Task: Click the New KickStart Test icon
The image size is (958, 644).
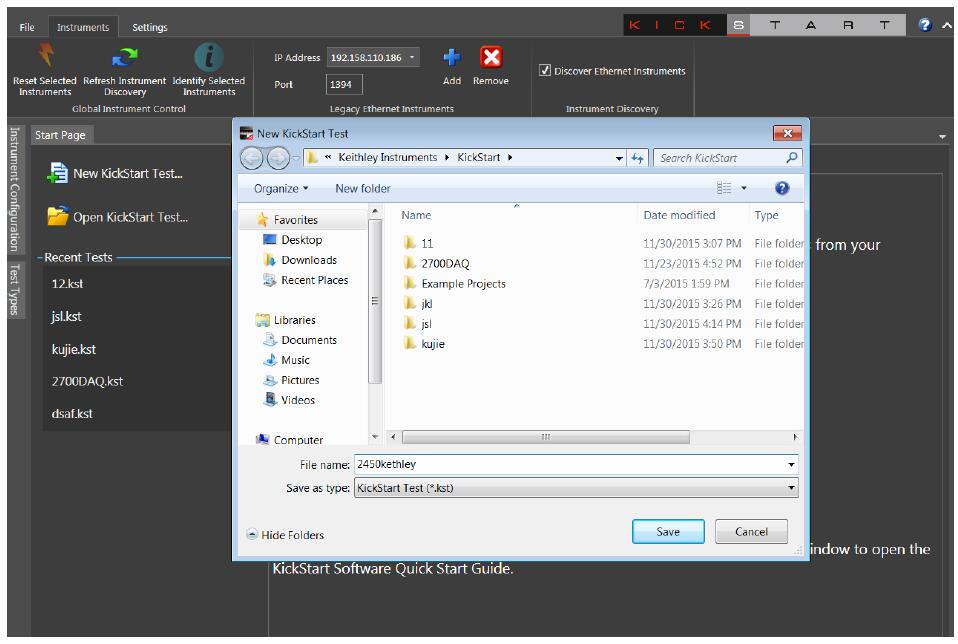Action: pyautogui.click(x=58, y=173)
